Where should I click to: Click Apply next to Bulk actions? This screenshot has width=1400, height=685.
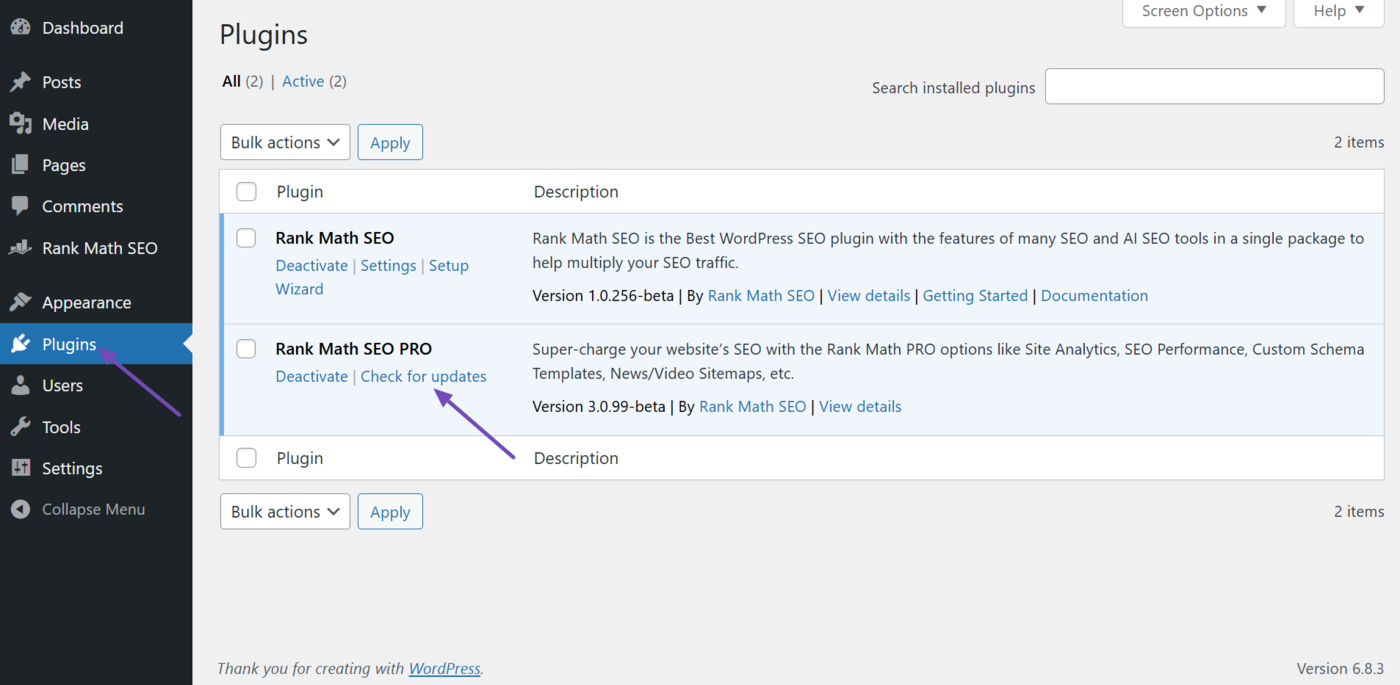click(x=390, y=141)
